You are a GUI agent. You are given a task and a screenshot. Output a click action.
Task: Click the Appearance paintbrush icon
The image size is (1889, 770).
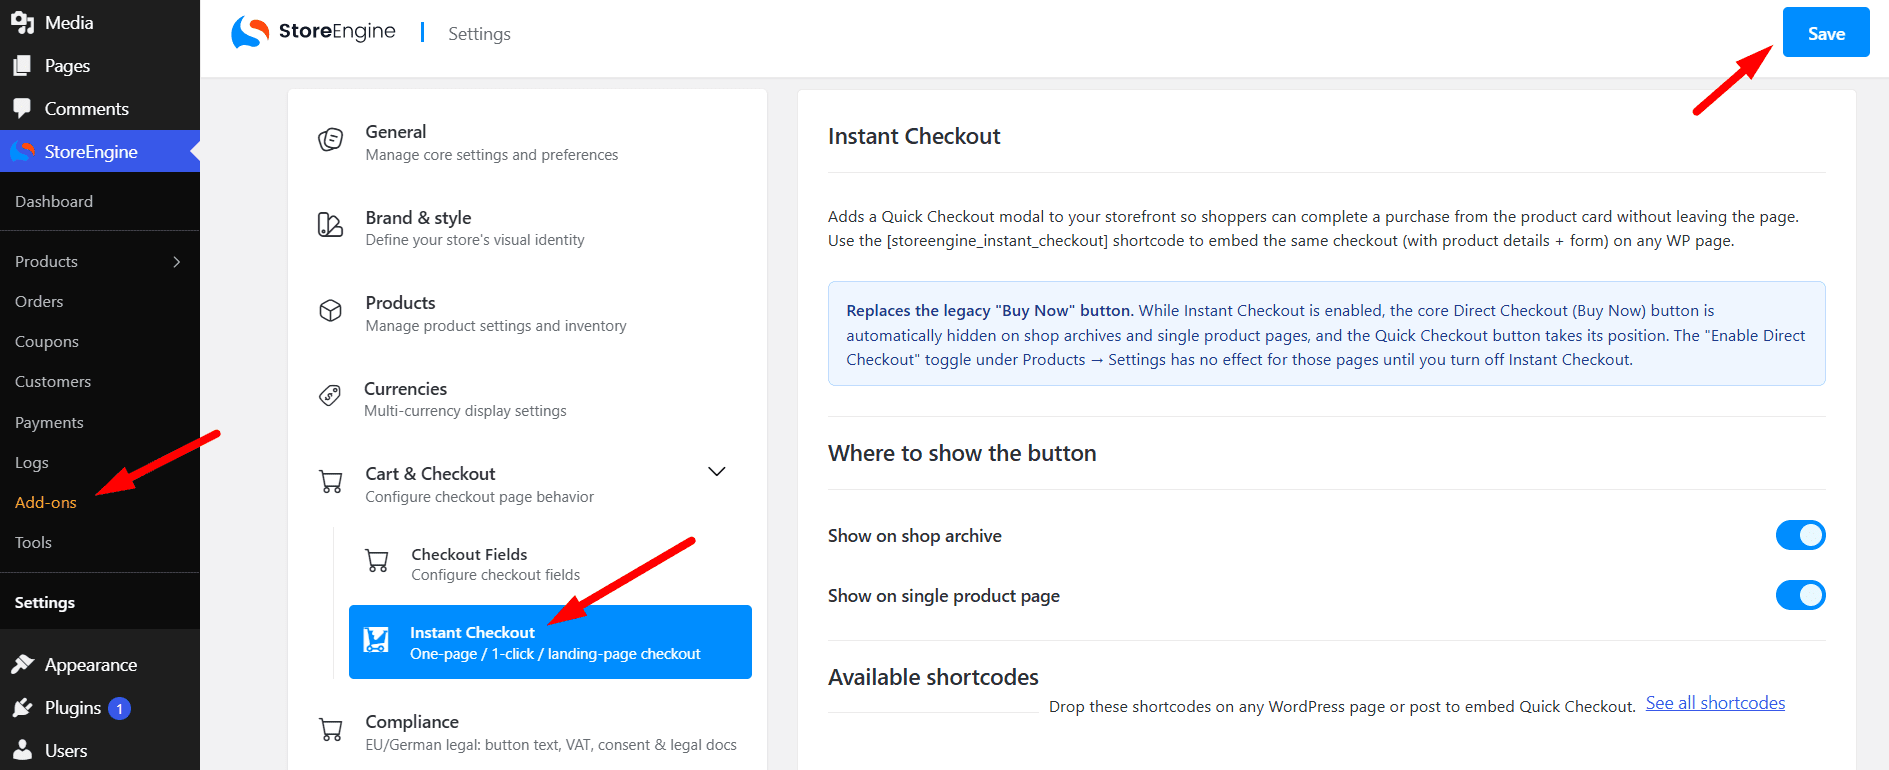point(22,664)
